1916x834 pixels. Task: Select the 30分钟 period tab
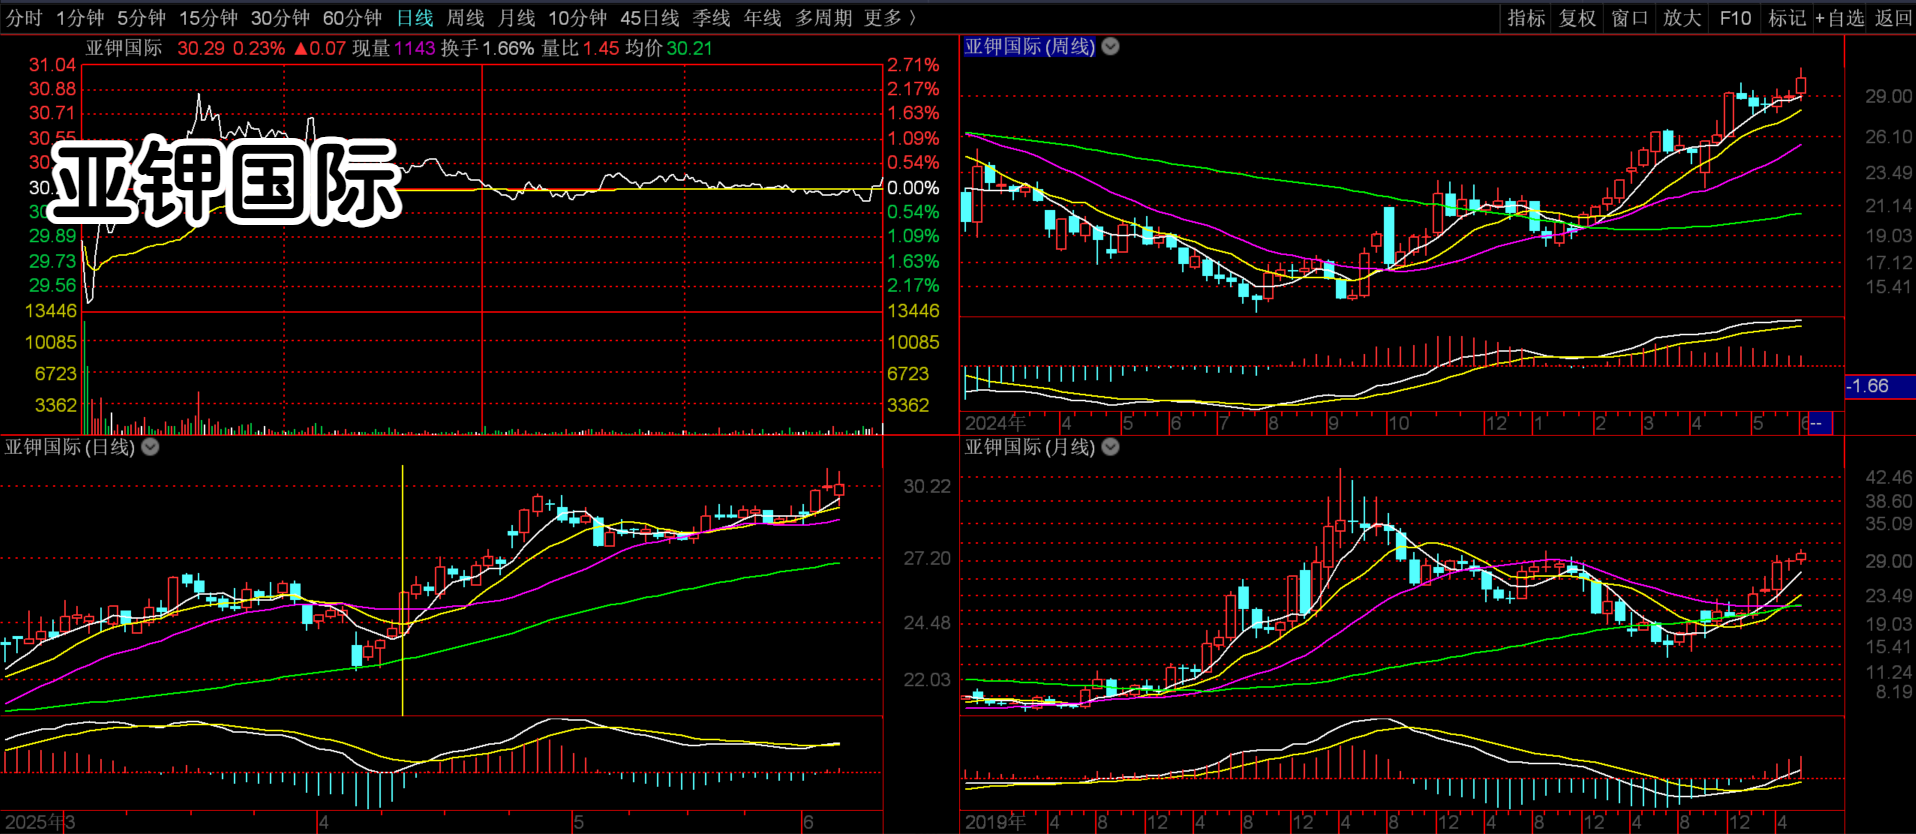(x=280, y=18)
